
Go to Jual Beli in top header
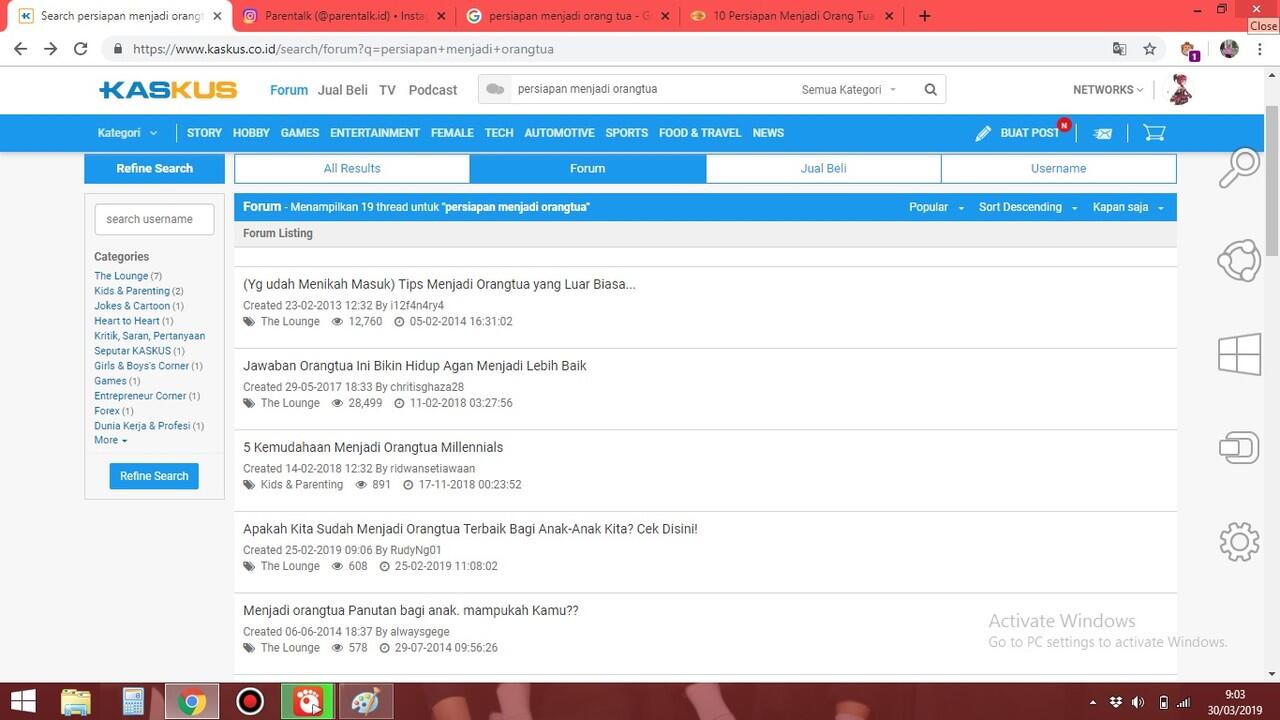(x=343, y=90)
